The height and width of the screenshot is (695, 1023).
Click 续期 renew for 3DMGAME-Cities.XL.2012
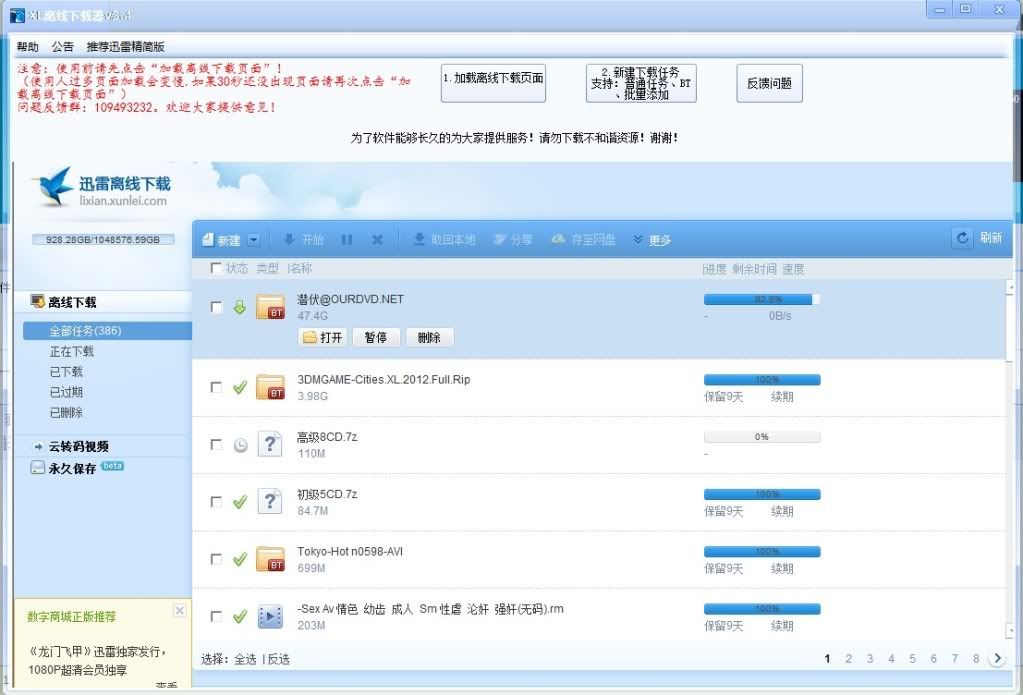click(782, 397)
